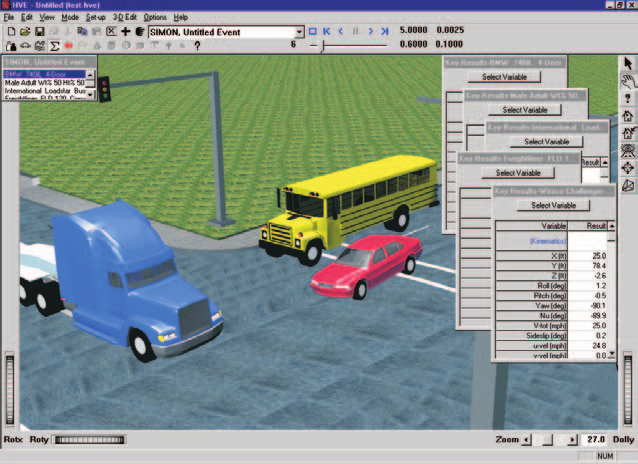Click the Roty rotation slider at bottom
This screenshot has height=464, width=638.
[x=90, y=440]
